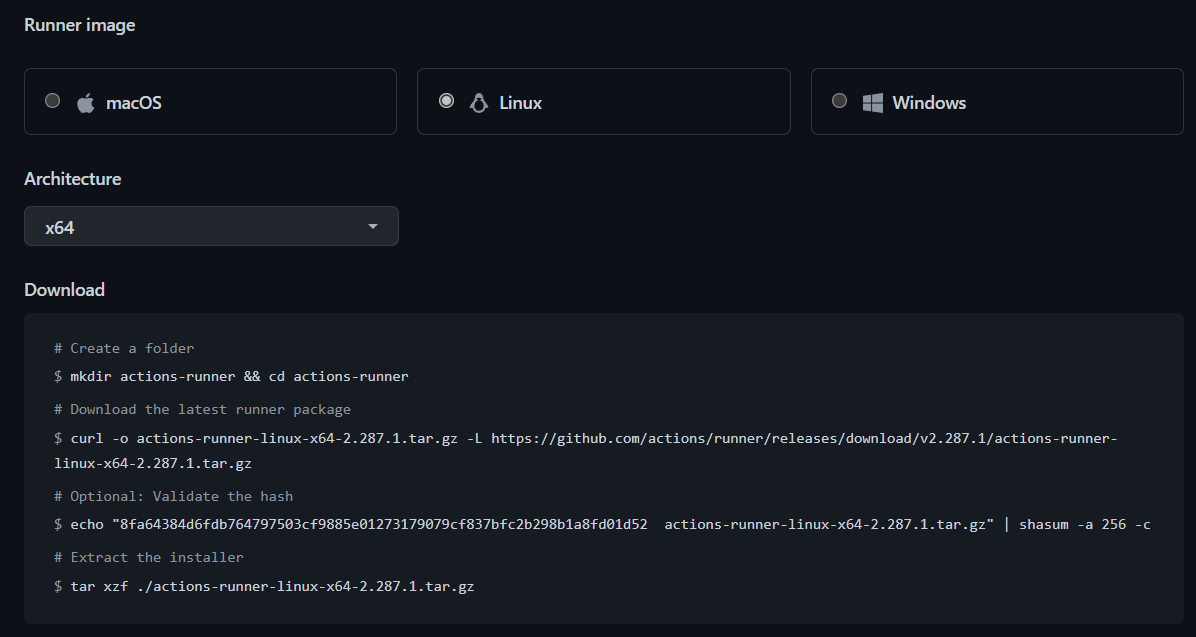The width and height of the screenshot is (1196, 637).
Task: Click the Linux penguin icon
Action: click(478, 101)
